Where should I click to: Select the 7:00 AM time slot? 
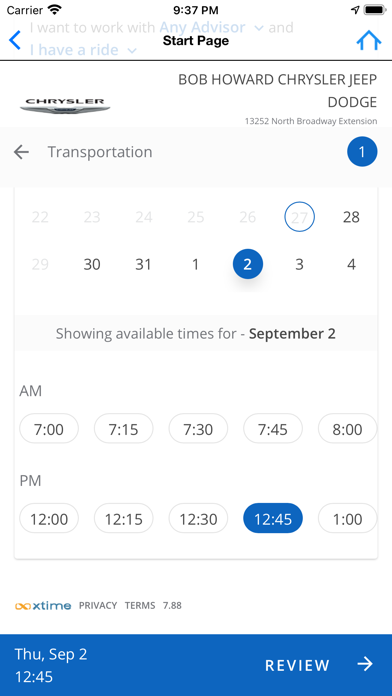click(49, 429)
